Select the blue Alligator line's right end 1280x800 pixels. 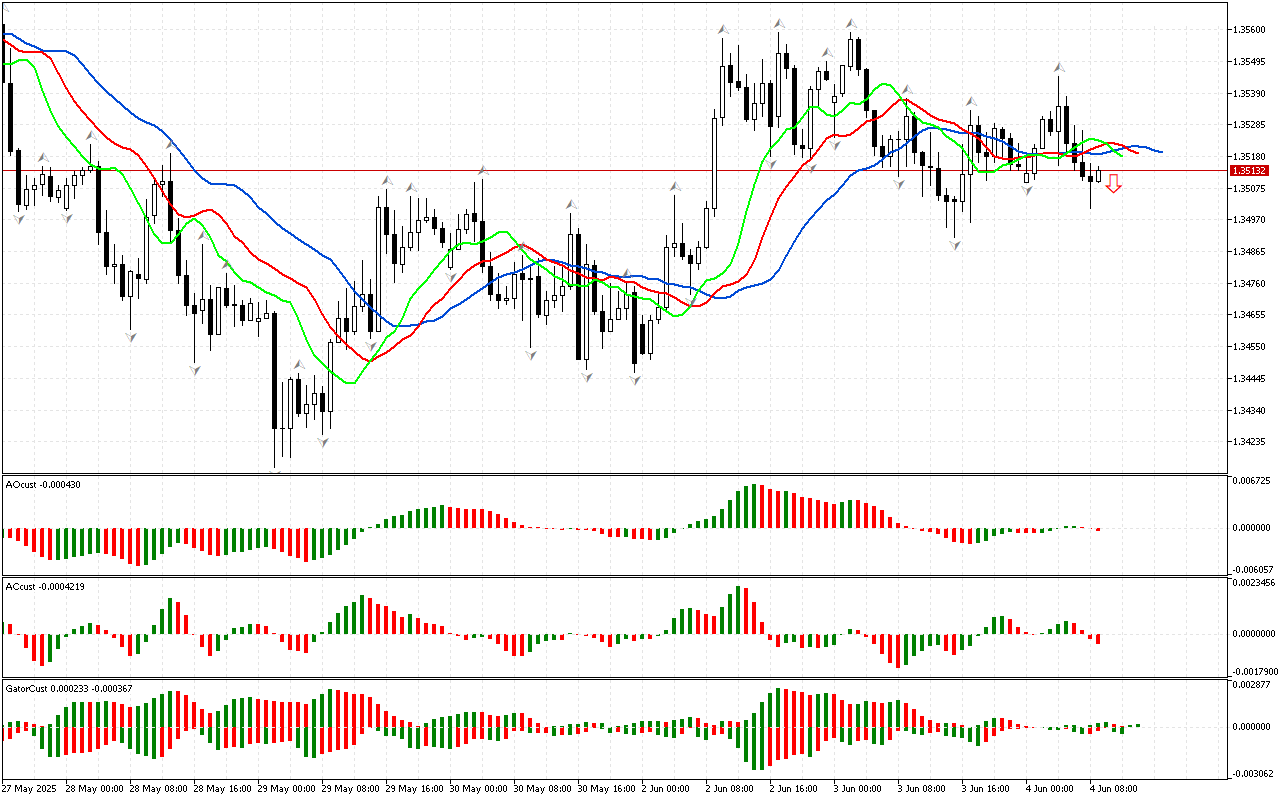tap(1160, 152)
